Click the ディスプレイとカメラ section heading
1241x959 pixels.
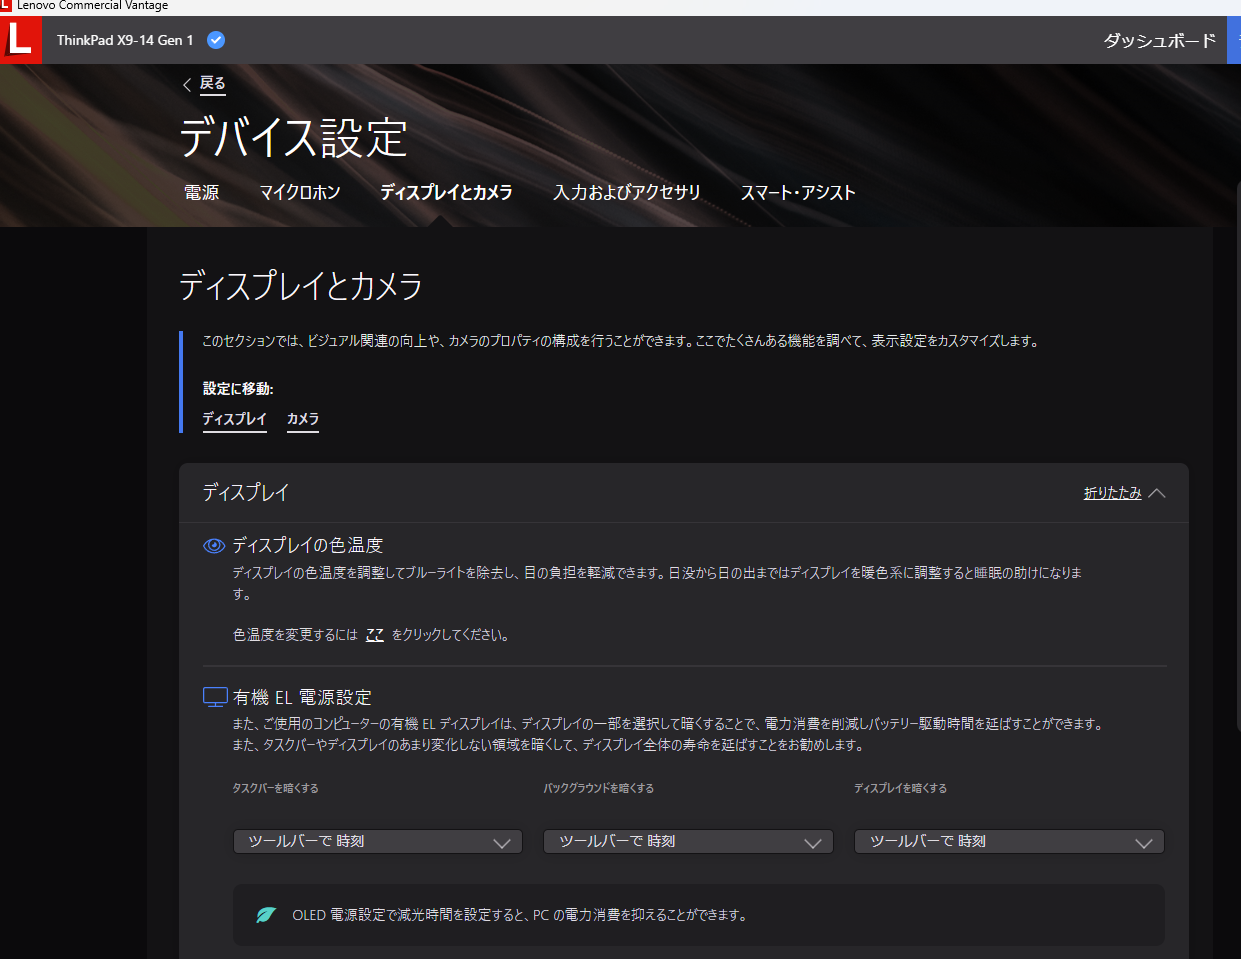click(x=301, y=286)
